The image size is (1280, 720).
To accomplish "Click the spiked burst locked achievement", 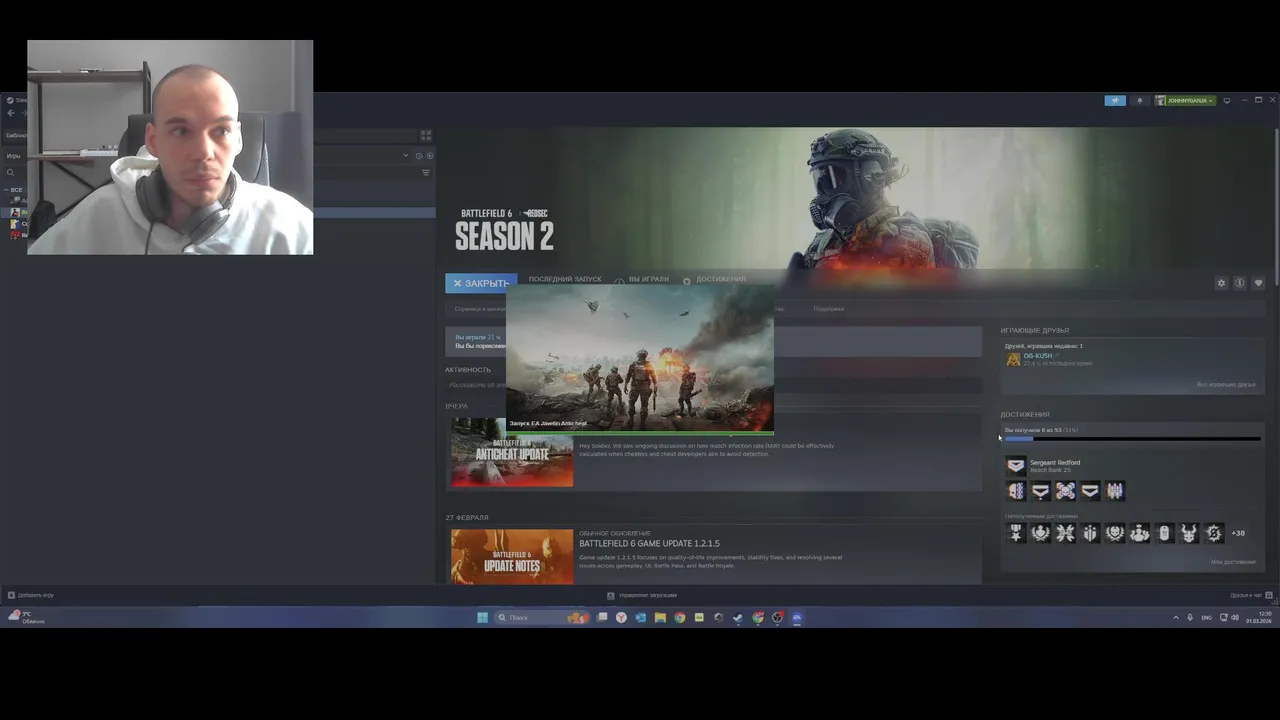I will 1213,533.
